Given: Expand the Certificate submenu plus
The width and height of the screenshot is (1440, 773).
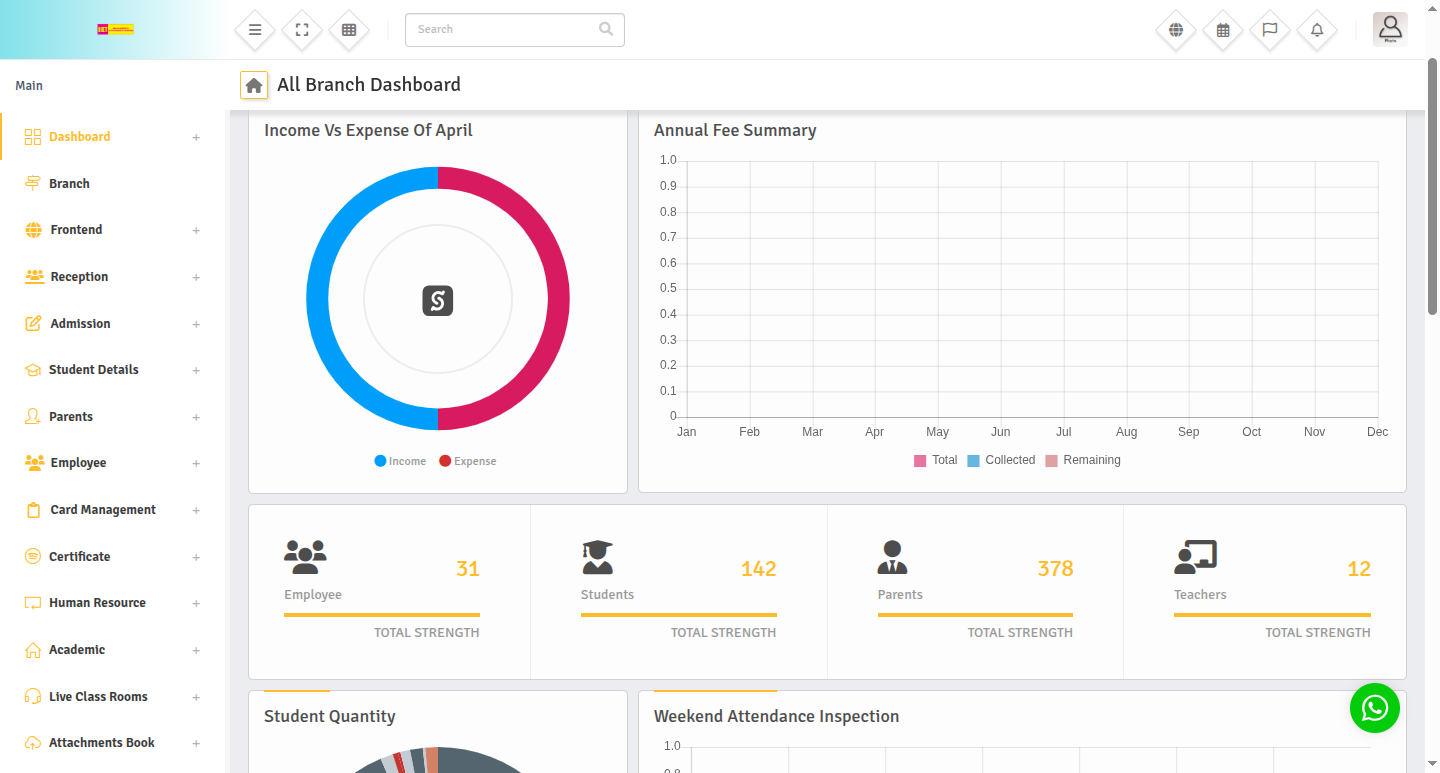Looking at the screenshot, I should tap(196, 557).
